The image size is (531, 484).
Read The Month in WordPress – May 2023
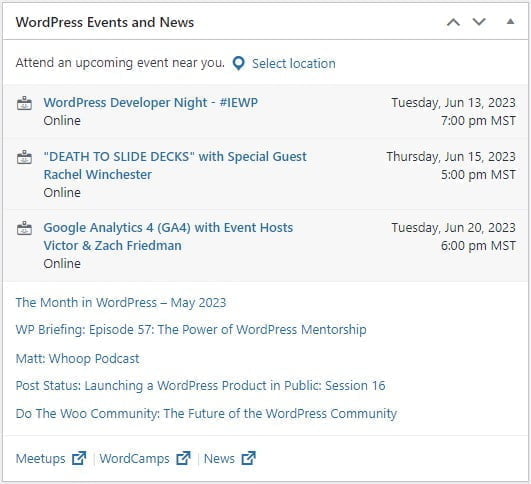tap(121, 302)
